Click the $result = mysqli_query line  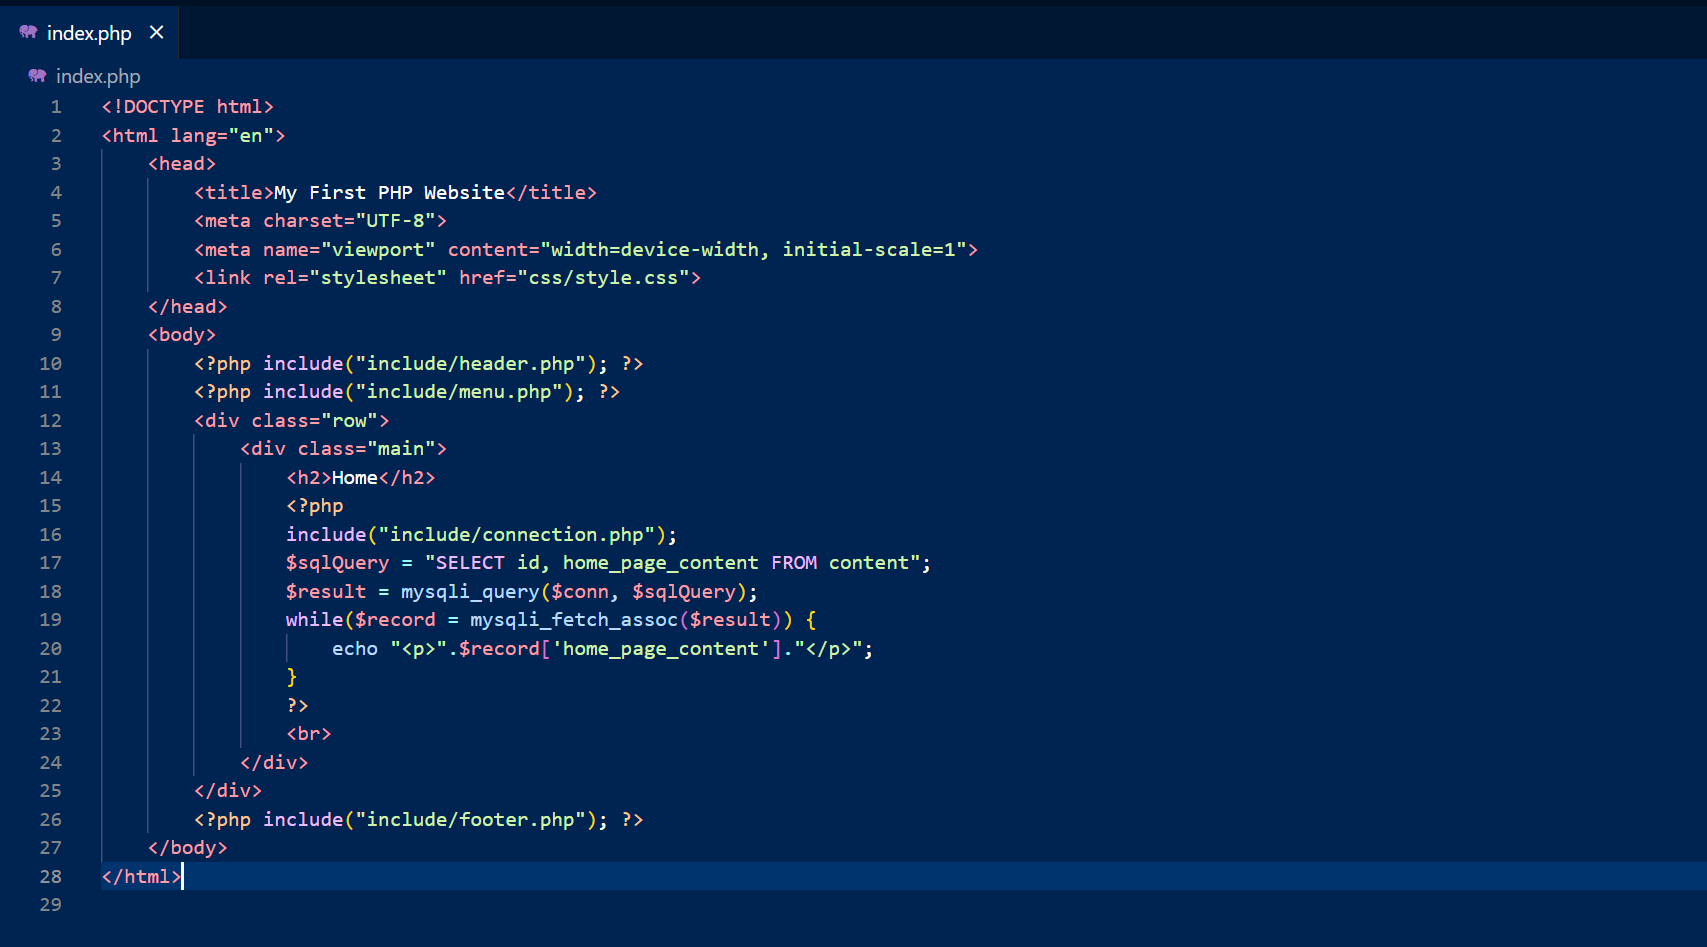(522, 592)
